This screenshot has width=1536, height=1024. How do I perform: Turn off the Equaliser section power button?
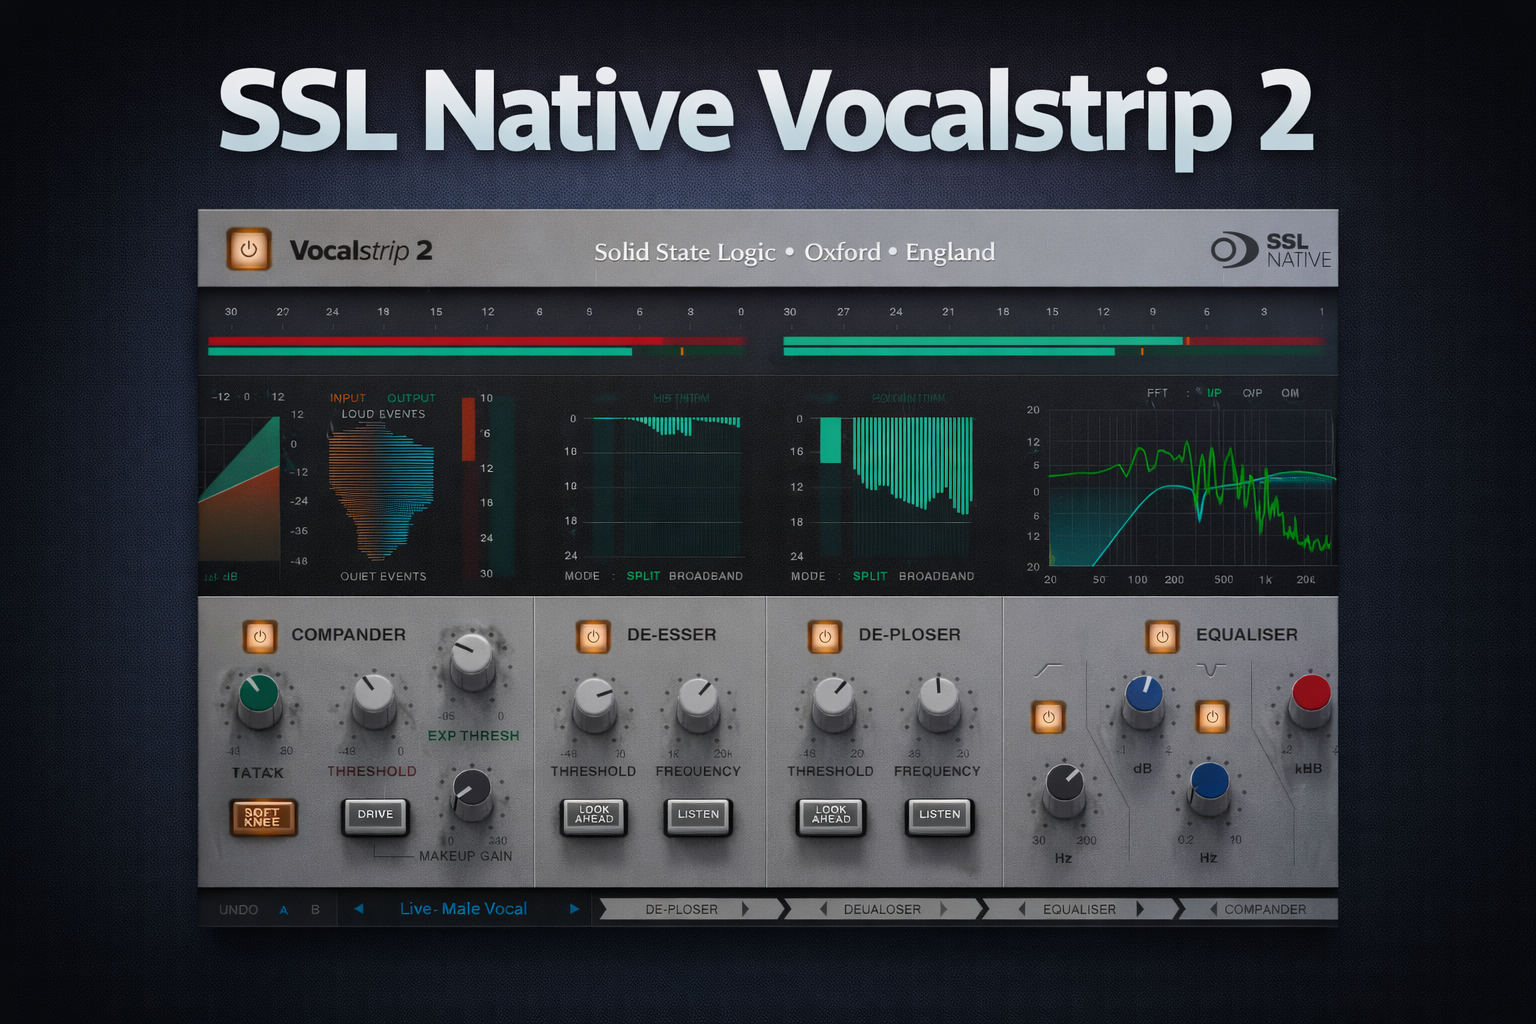tap(1162, 636)
